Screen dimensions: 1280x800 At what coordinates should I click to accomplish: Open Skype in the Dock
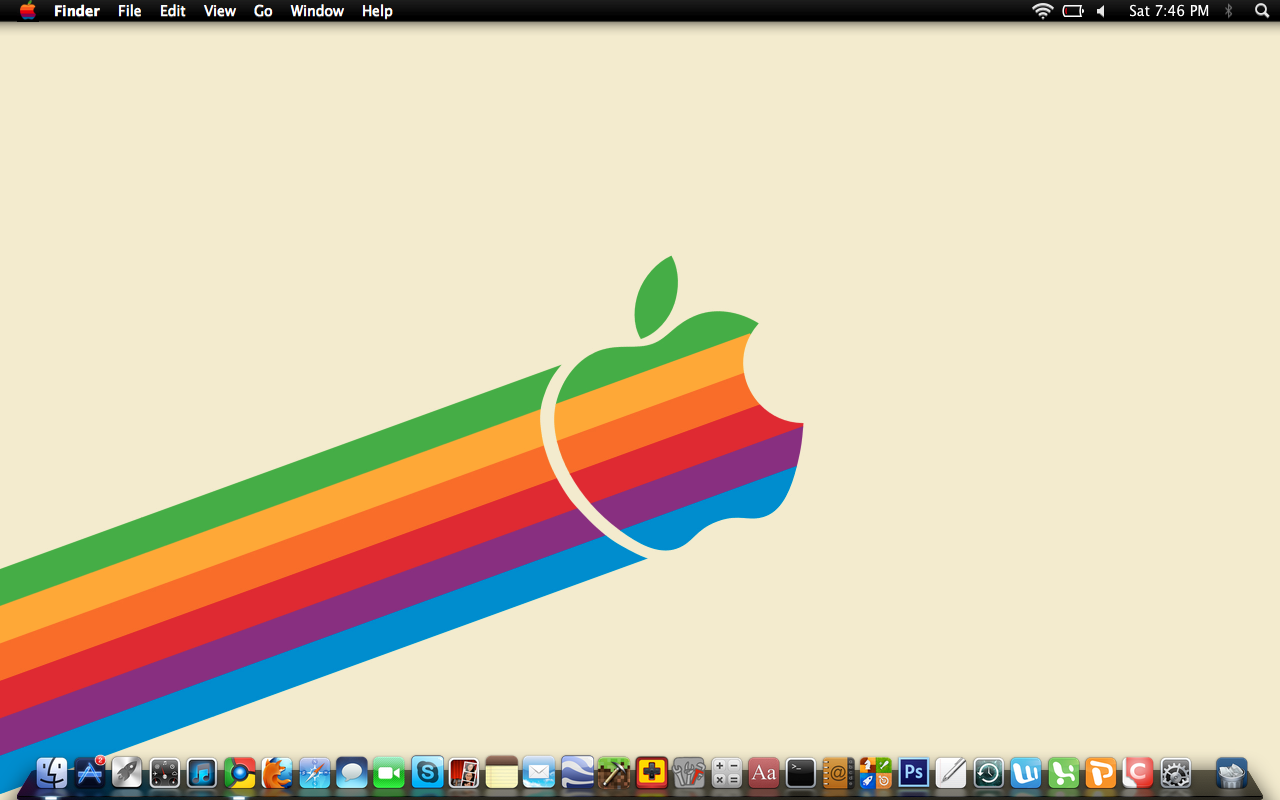pos(427,773)
